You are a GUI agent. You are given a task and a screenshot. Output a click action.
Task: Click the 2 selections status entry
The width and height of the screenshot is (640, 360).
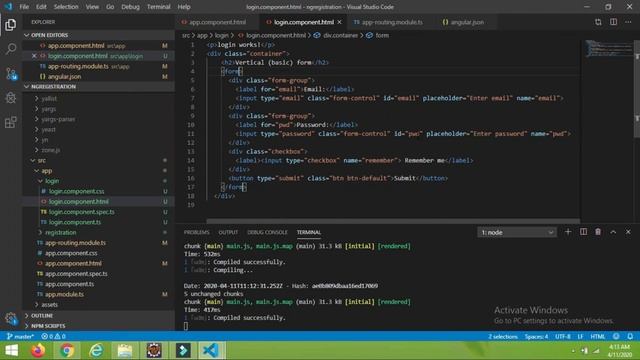[503, 336]
